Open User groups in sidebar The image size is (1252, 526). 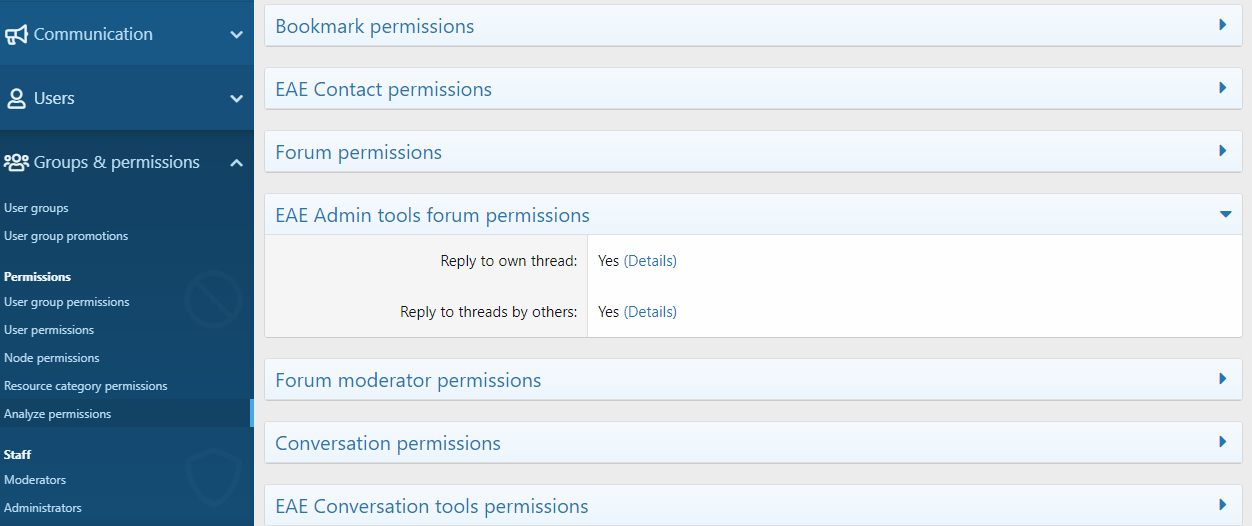tap(36, 208)
